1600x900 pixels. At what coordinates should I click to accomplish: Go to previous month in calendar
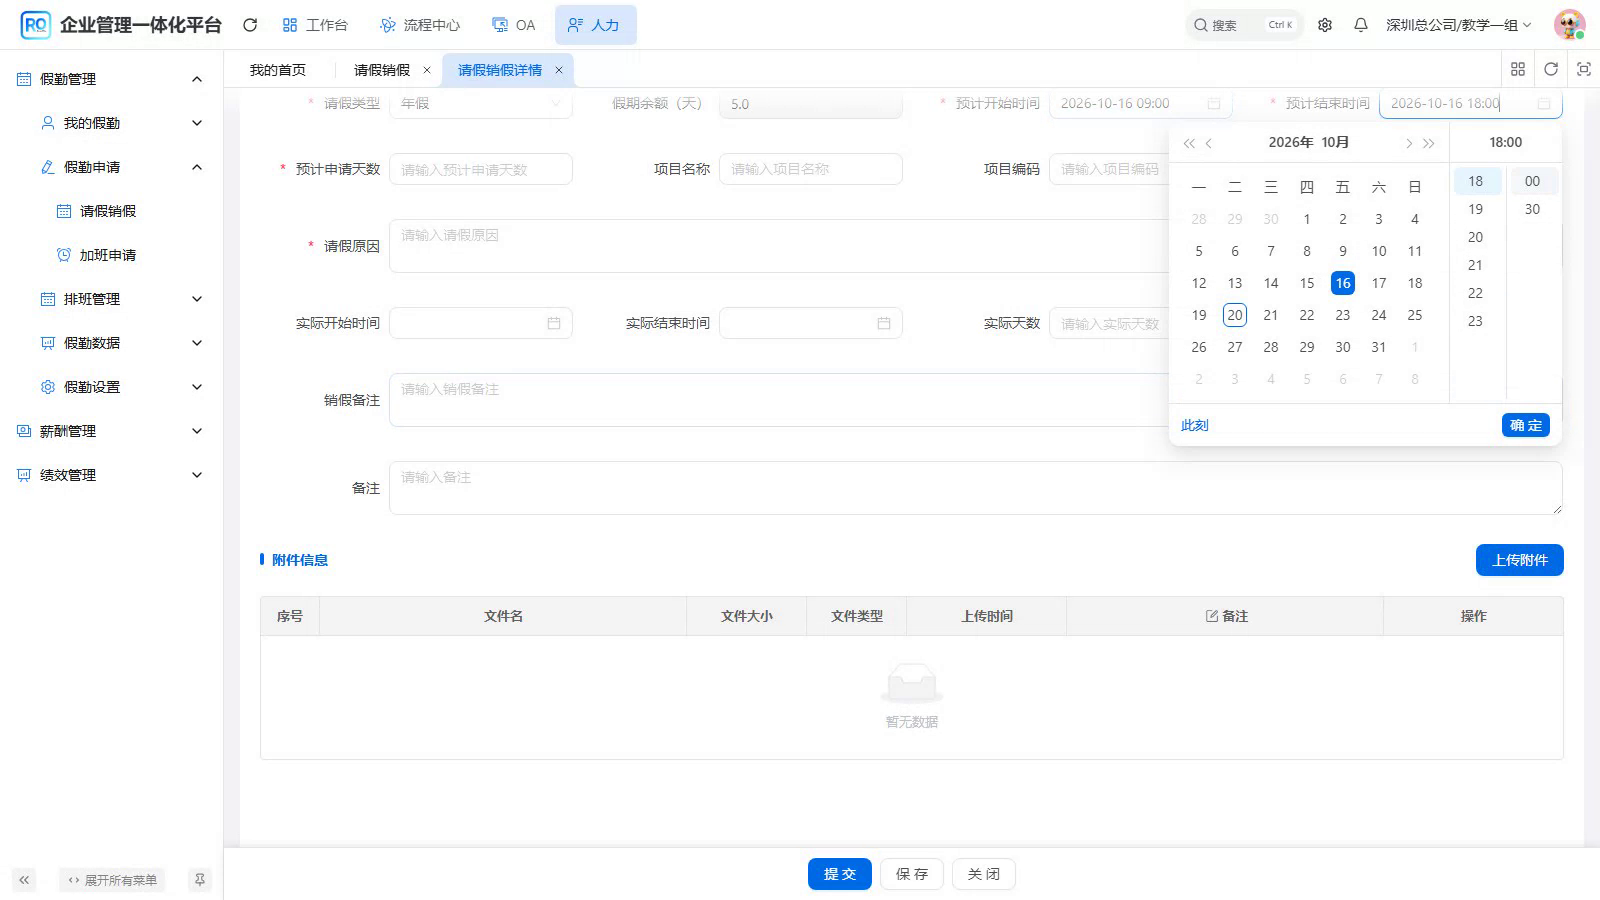click(1209, 143)
